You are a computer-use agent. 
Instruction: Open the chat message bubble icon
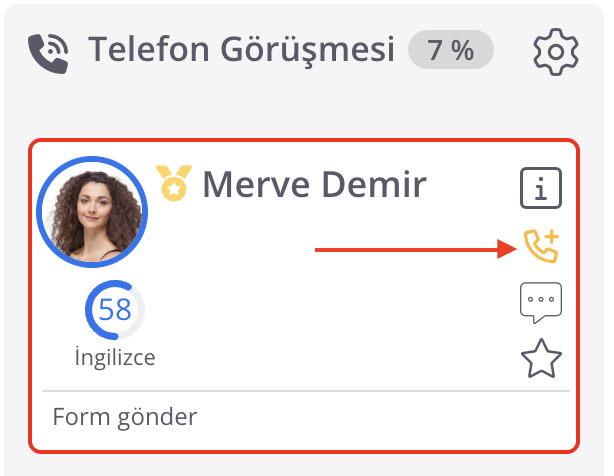[541, 303]
